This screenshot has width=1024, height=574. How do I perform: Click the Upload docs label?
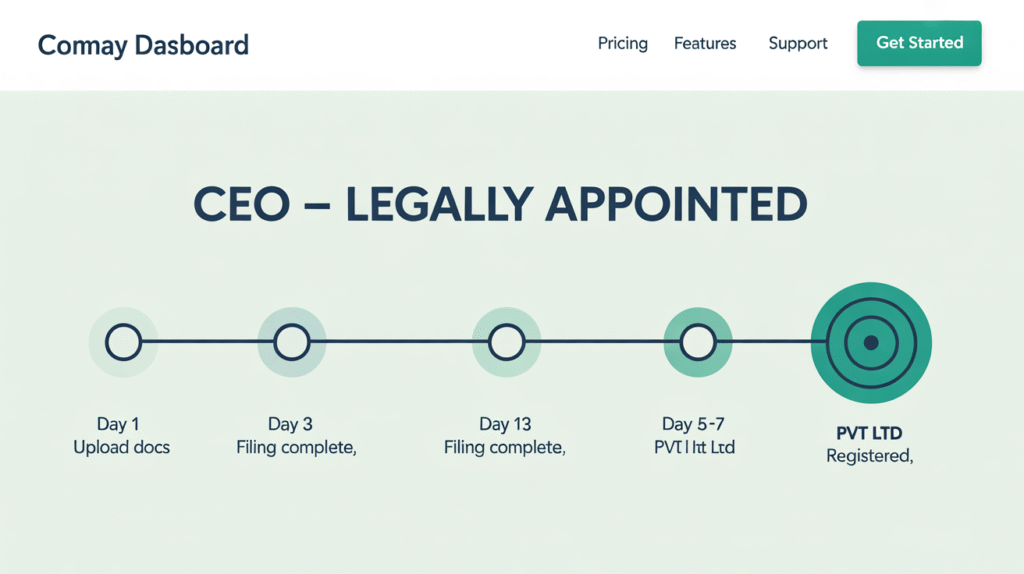click(x=121, y=447)
